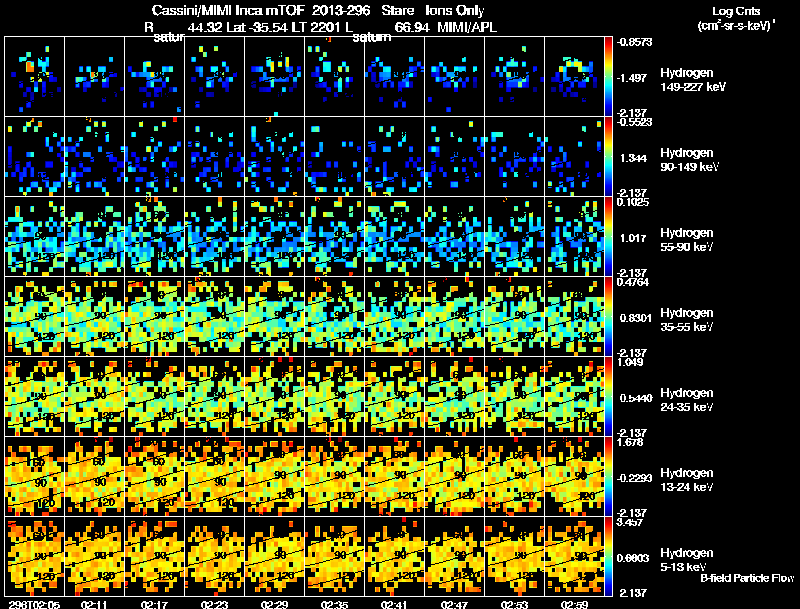
Task: Click the '02:59' time axis label
Action: coord(574,605)
